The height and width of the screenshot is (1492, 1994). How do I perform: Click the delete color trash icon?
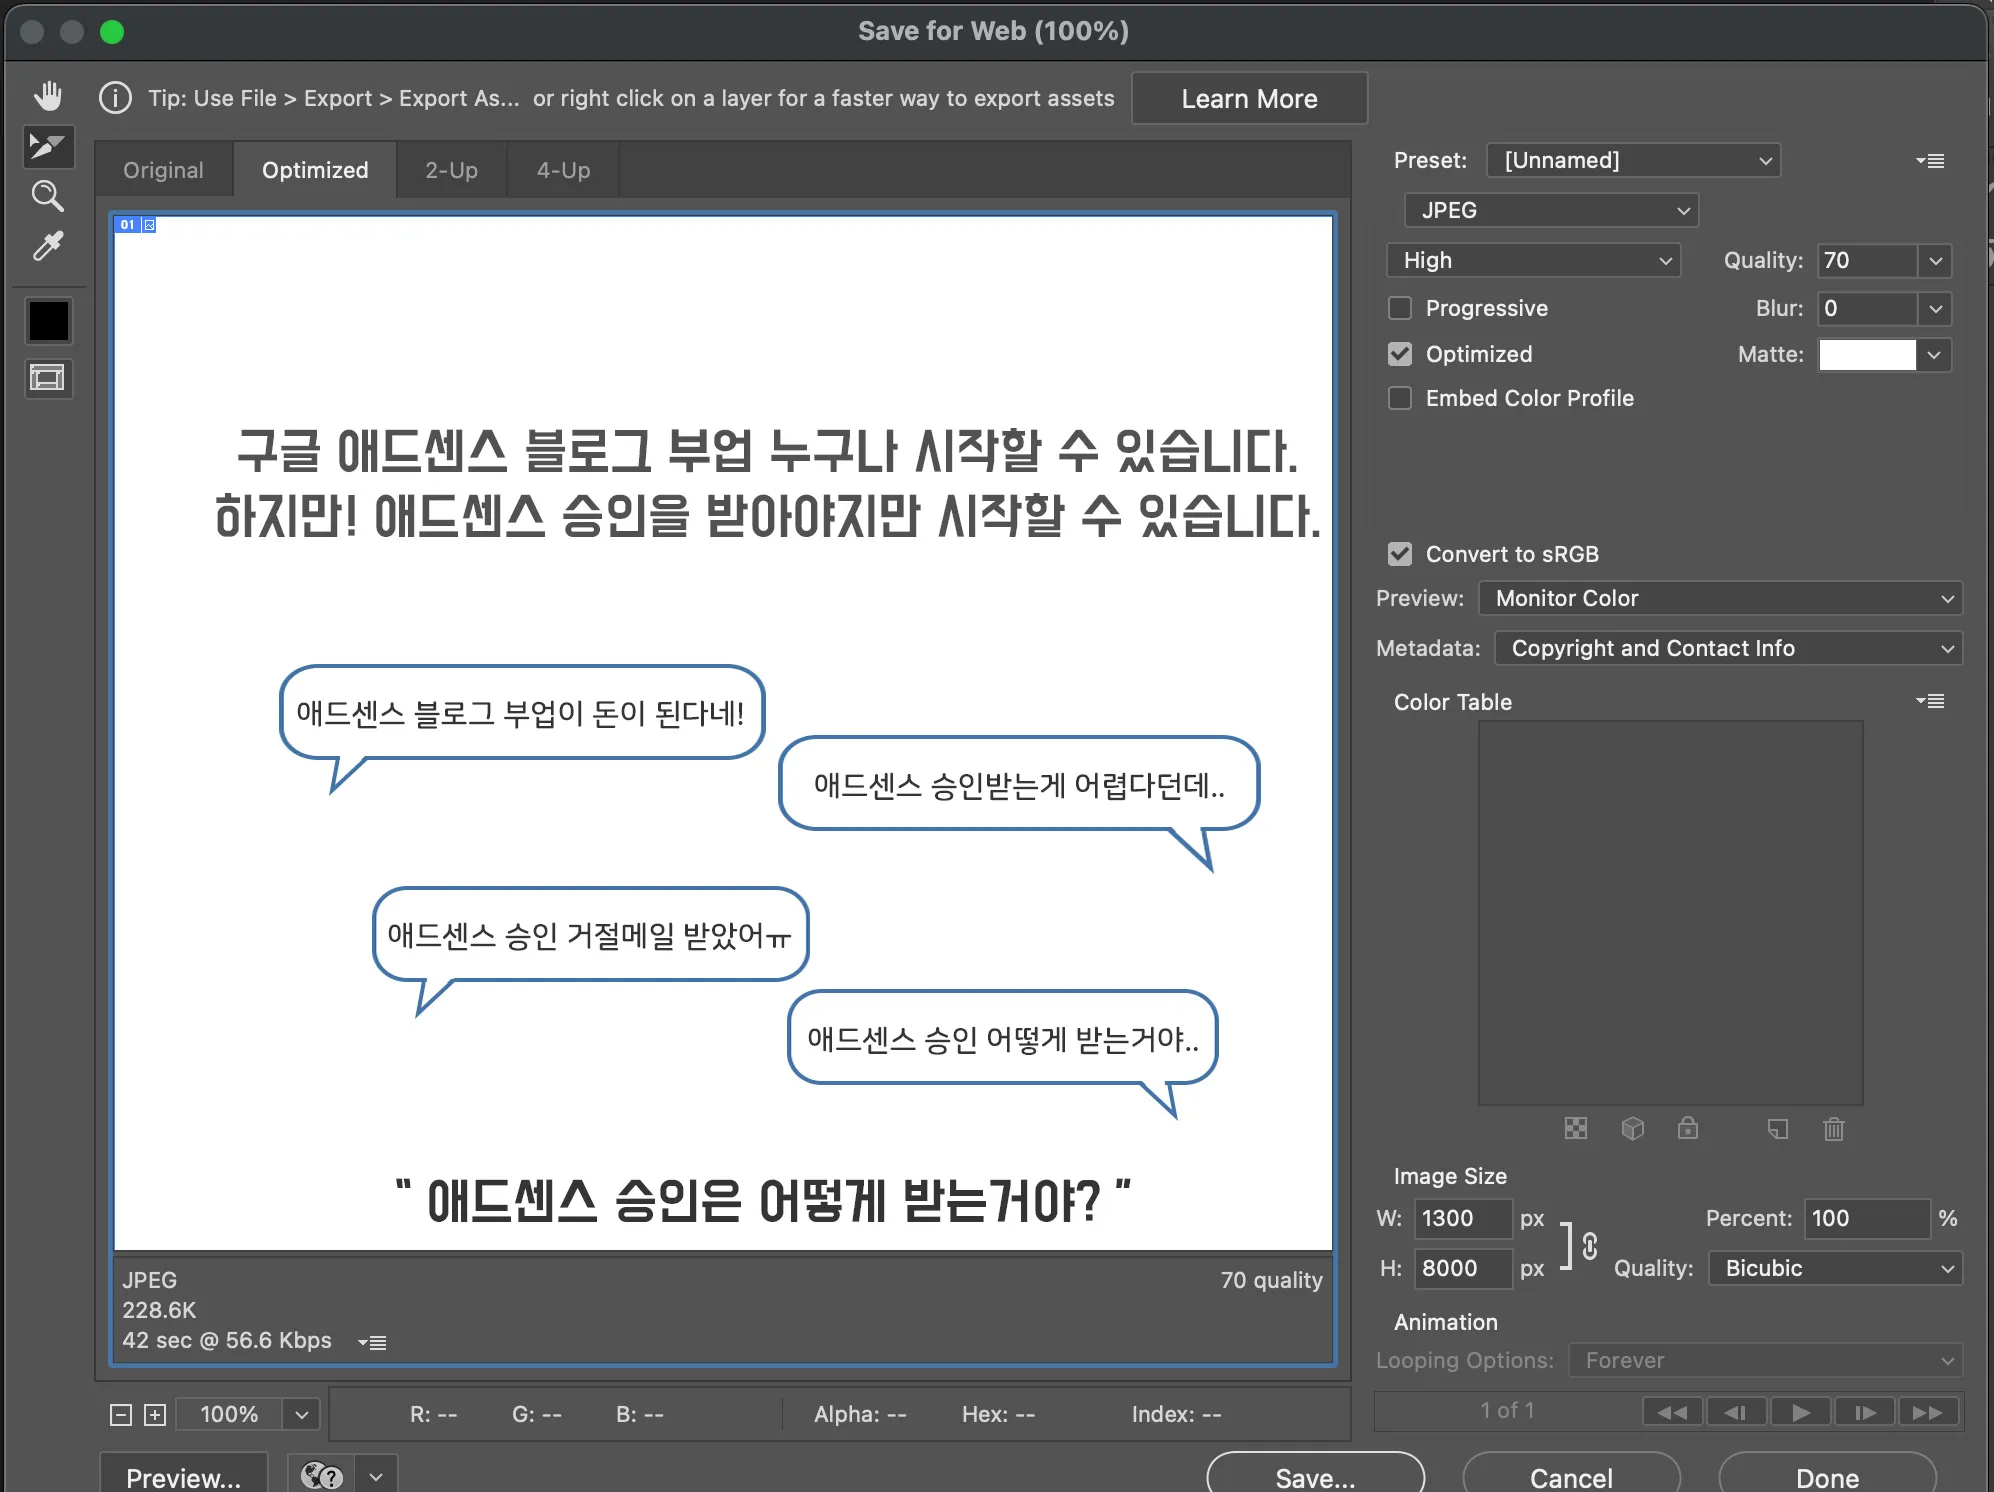click(1834, 1129)
